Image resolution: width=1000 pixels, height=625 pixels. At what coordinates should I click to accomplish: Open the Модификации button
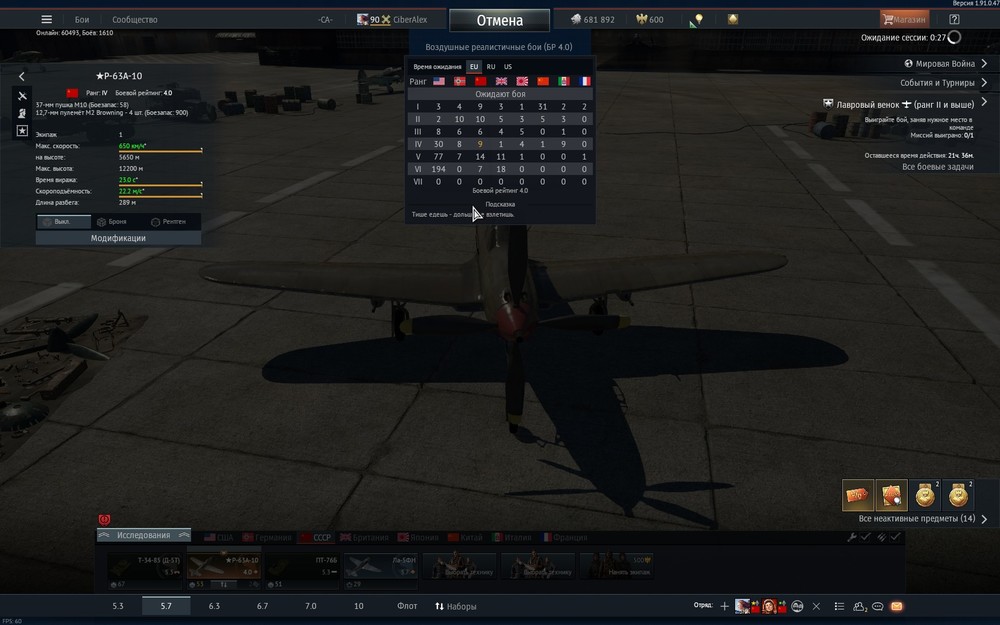click(x=118, y=238)
